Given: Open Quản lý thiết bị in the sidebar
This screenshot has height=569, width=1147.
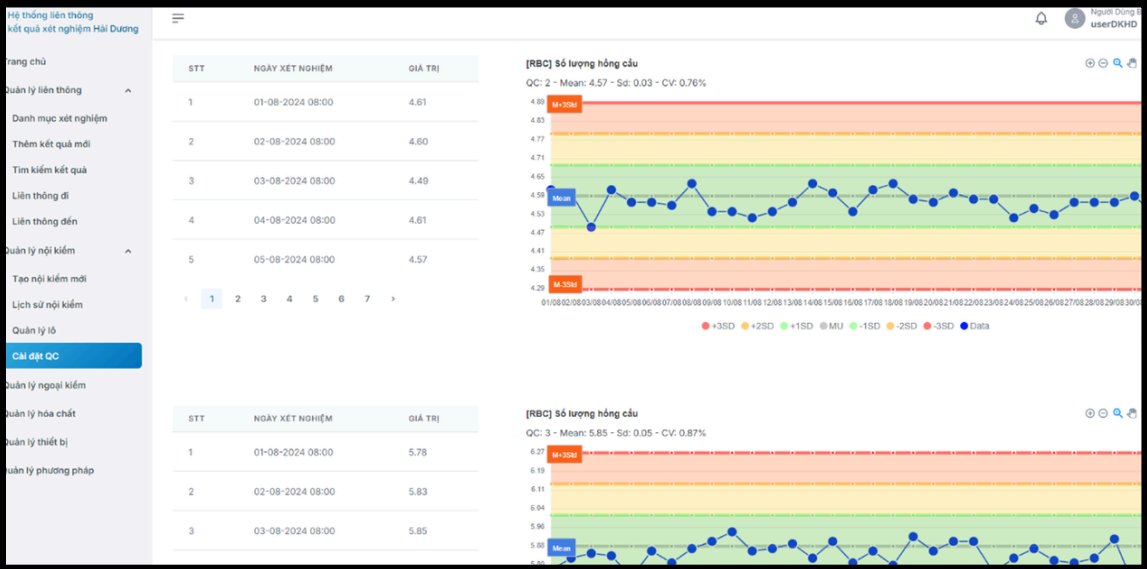Looking at the screenshot, I should point(39,442).
